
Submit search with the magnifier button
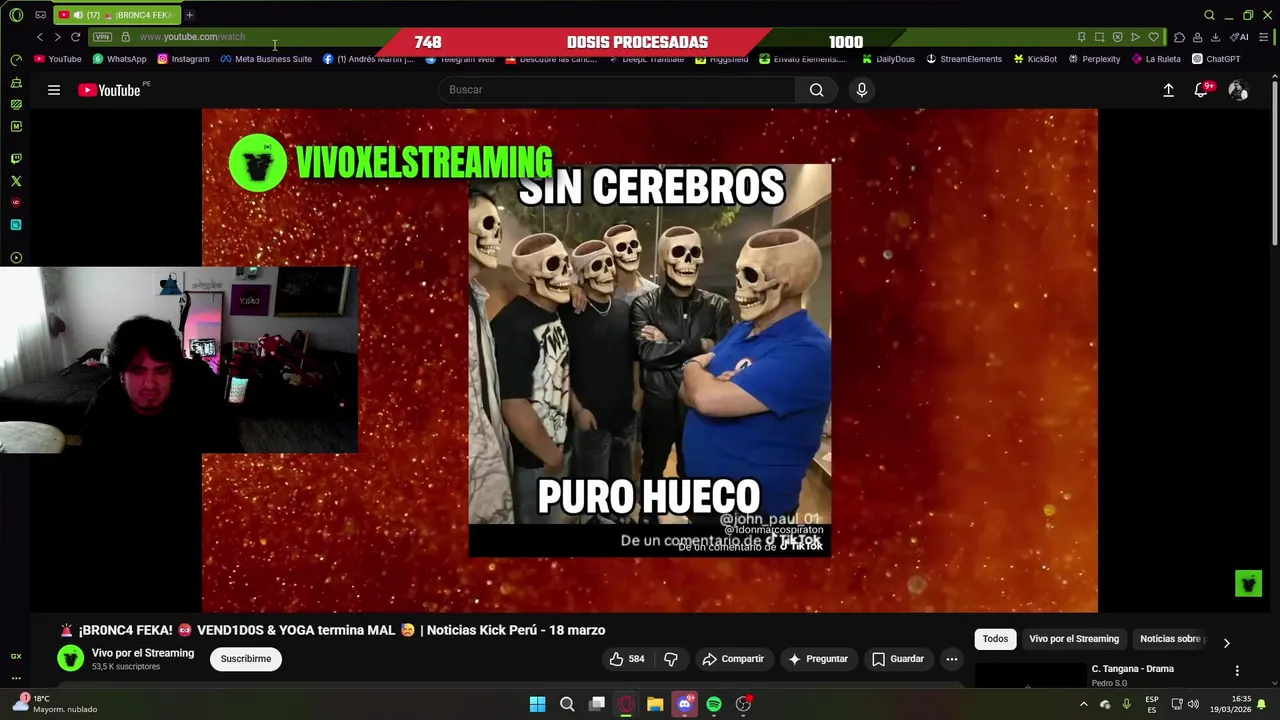pyautogui.click(x=817, y=90)
